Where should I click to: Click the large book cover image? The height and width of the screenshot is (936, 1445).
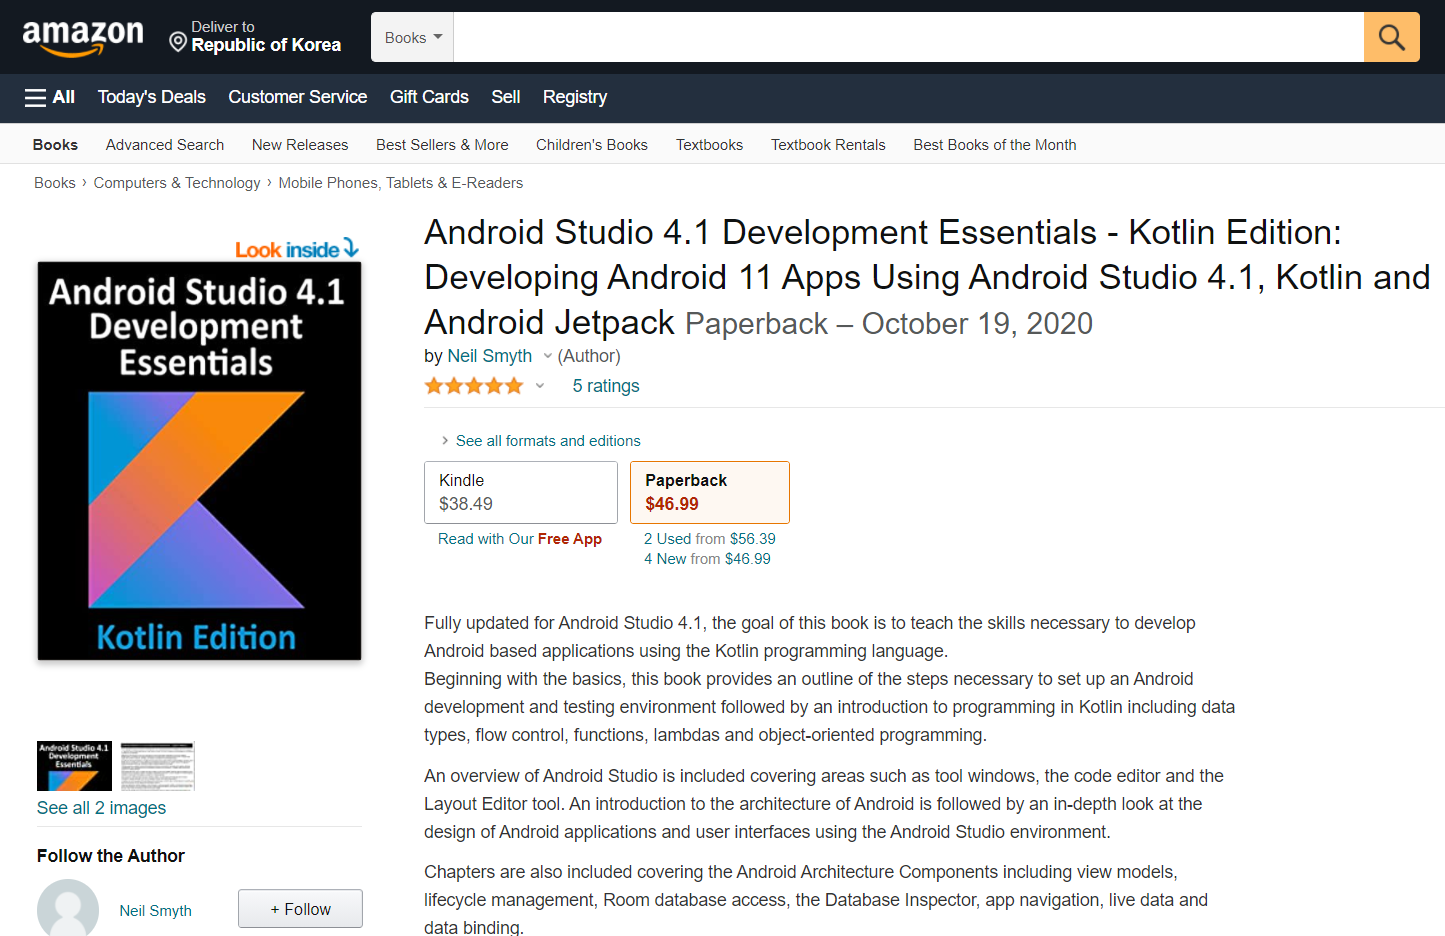tap(199, 461)
